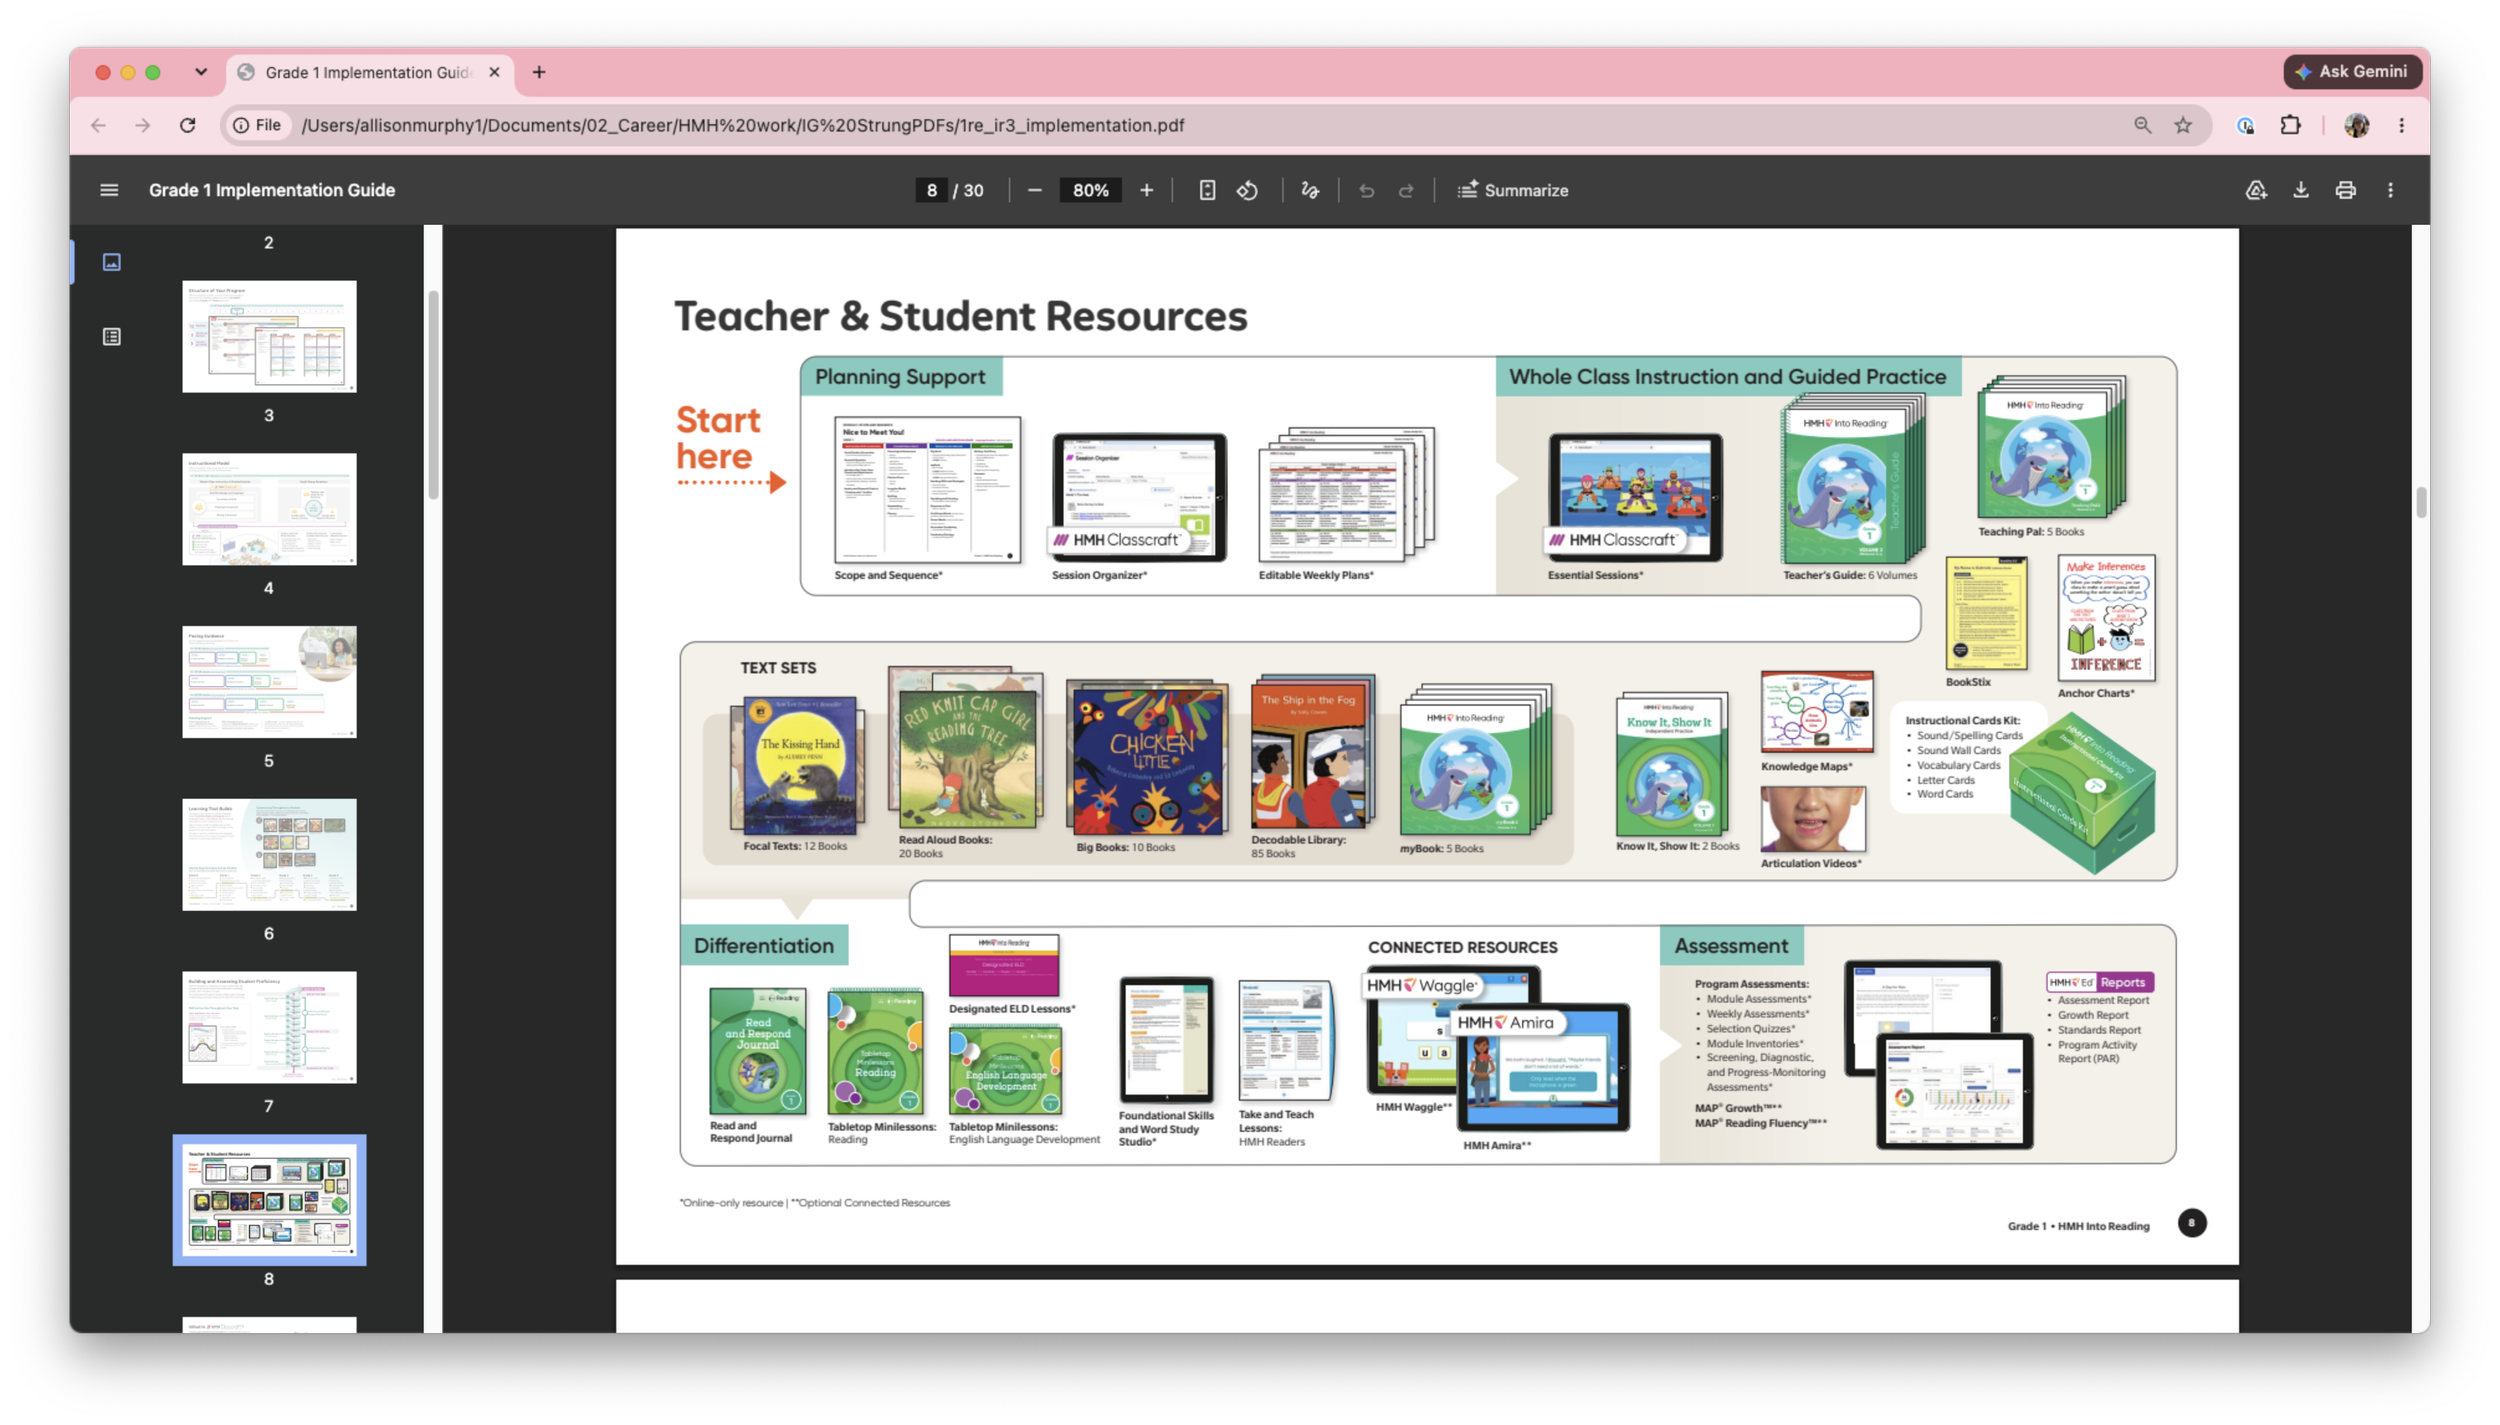2500x1425 pixels.
Task: Click the 'Essential Sessions*' caption
Action: 1595,575
